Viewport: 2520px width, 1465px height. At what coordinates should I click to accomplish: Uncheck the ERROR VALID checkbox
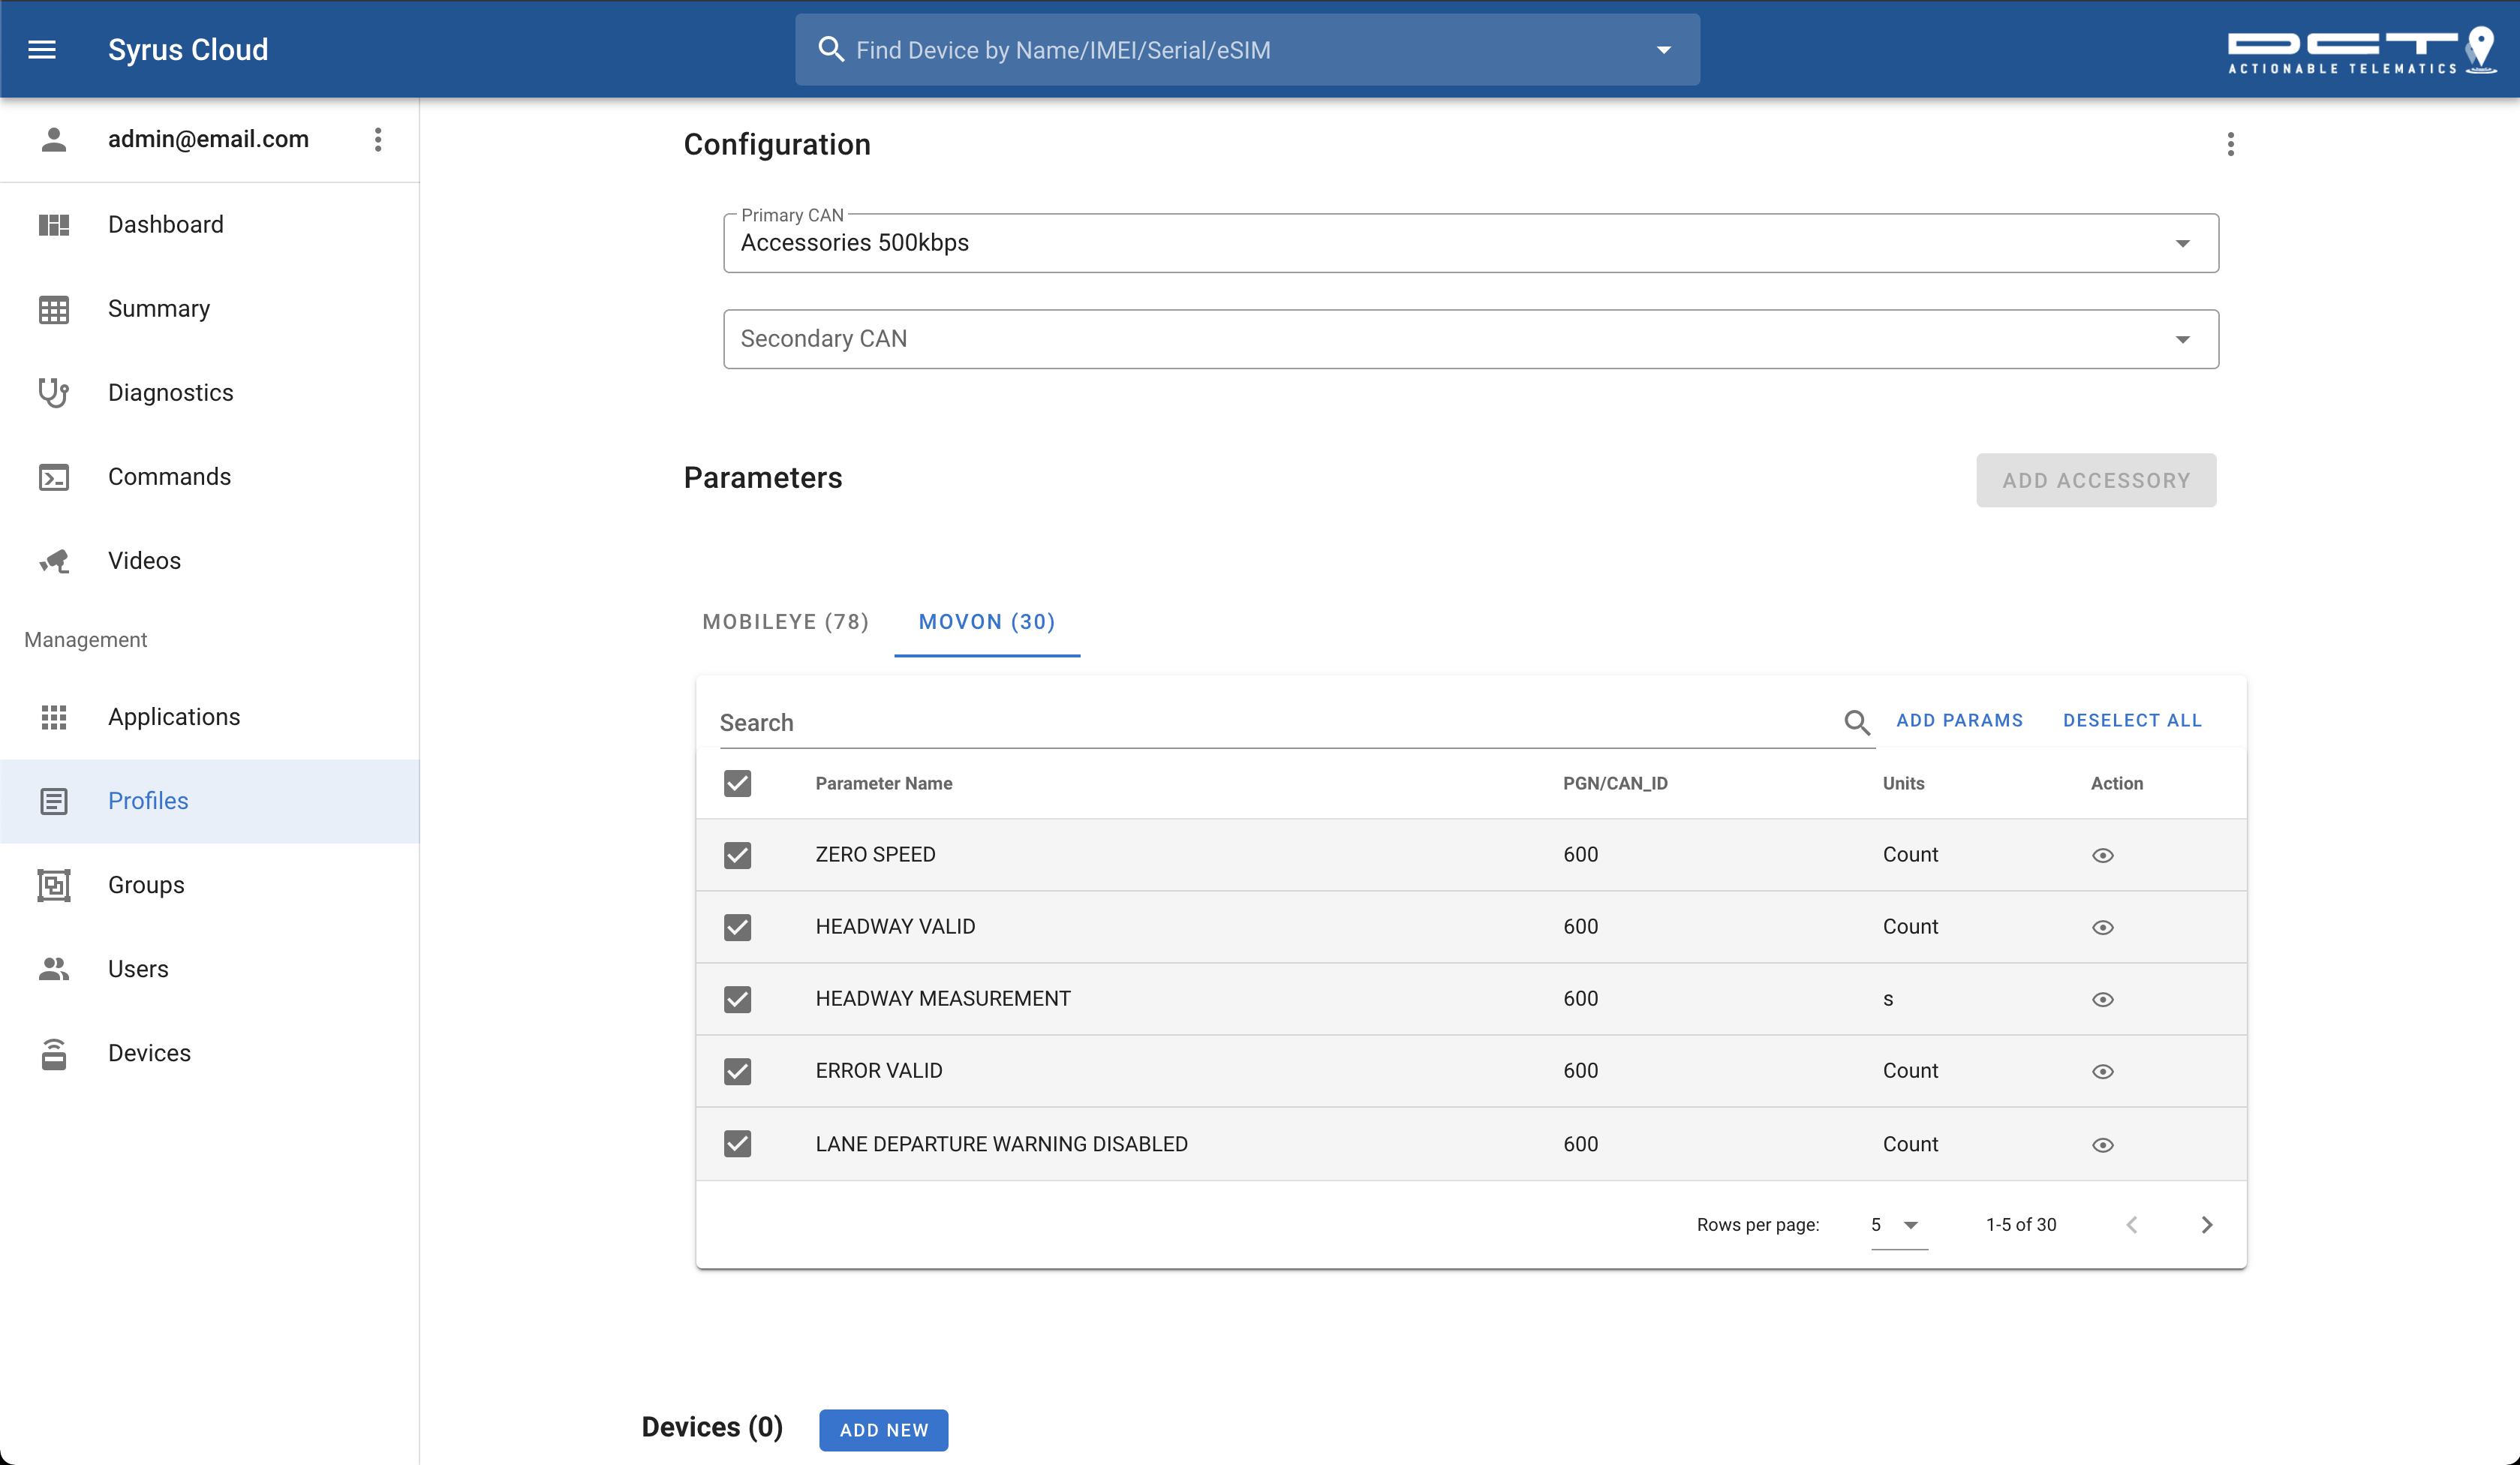pyautogui.click(x=737, y=1071)
